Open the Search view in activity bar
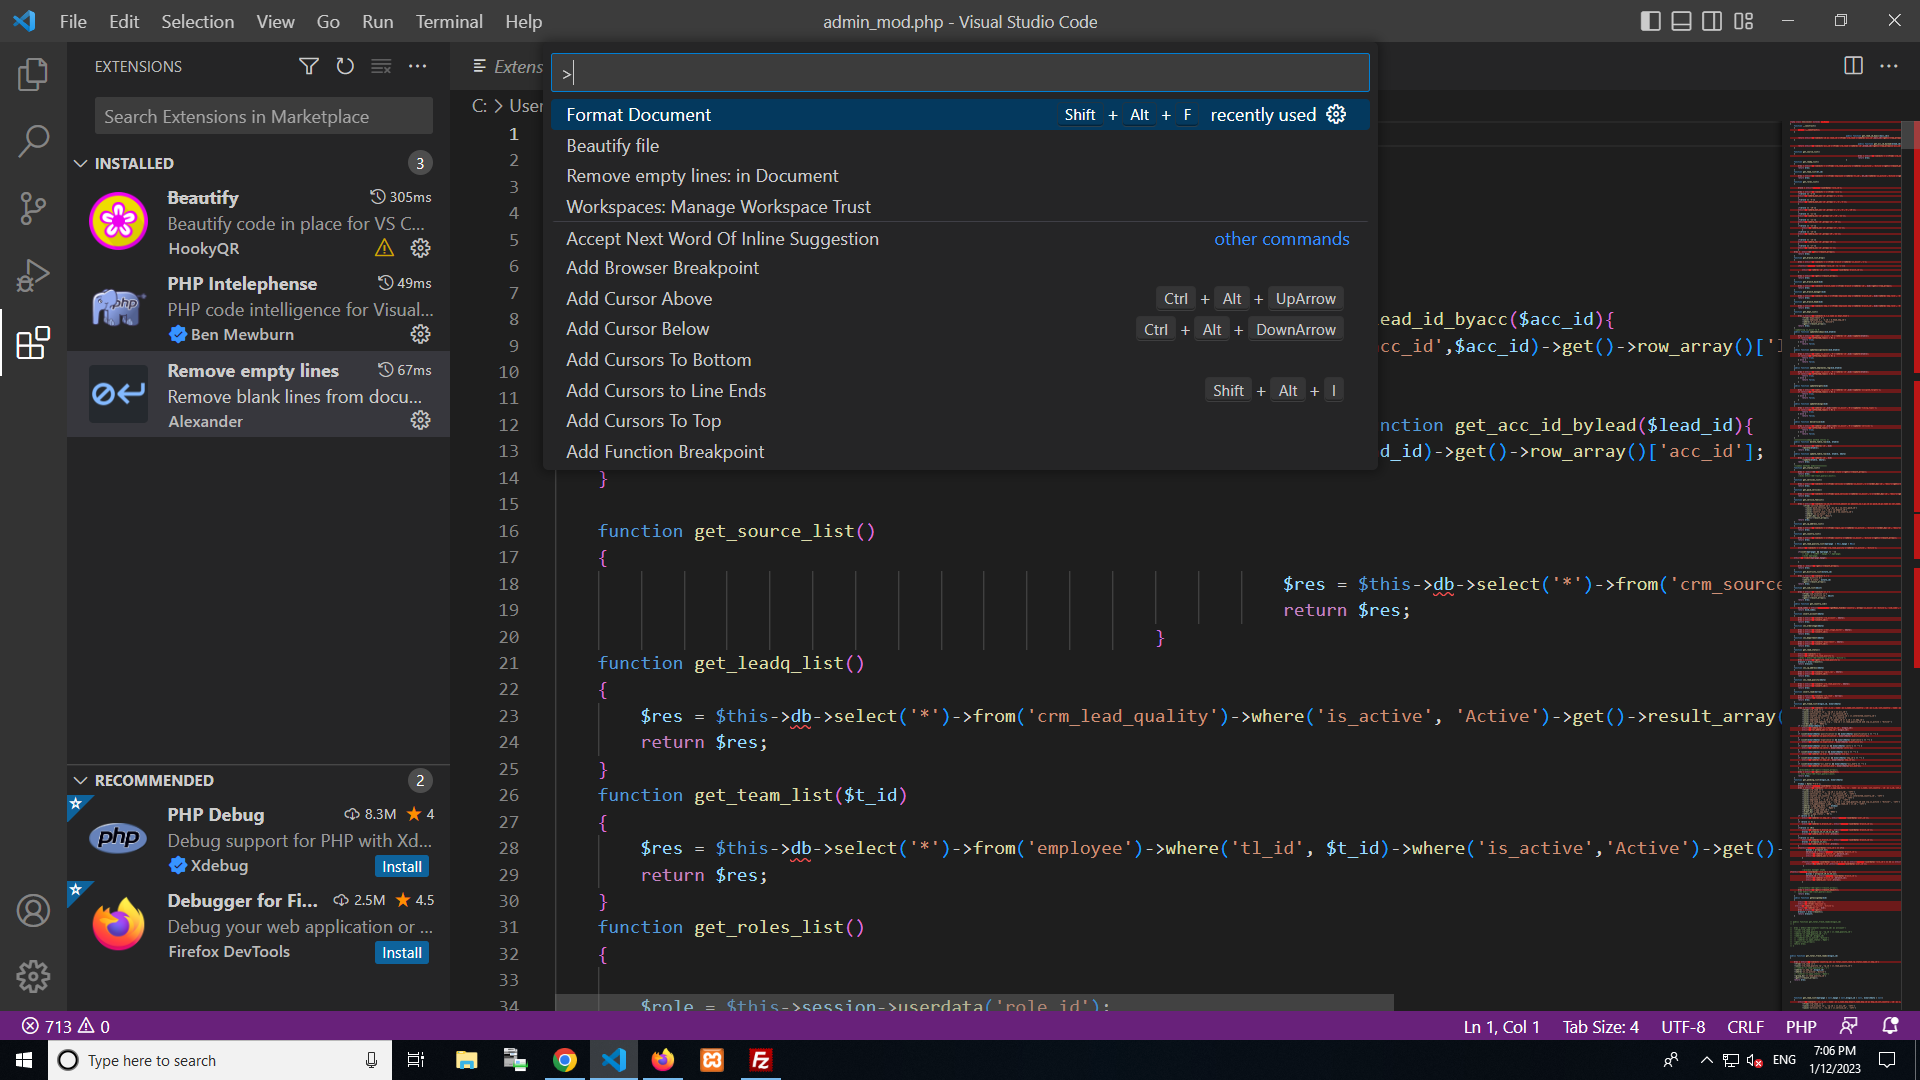1920x1080 pixels. point(33,141)
